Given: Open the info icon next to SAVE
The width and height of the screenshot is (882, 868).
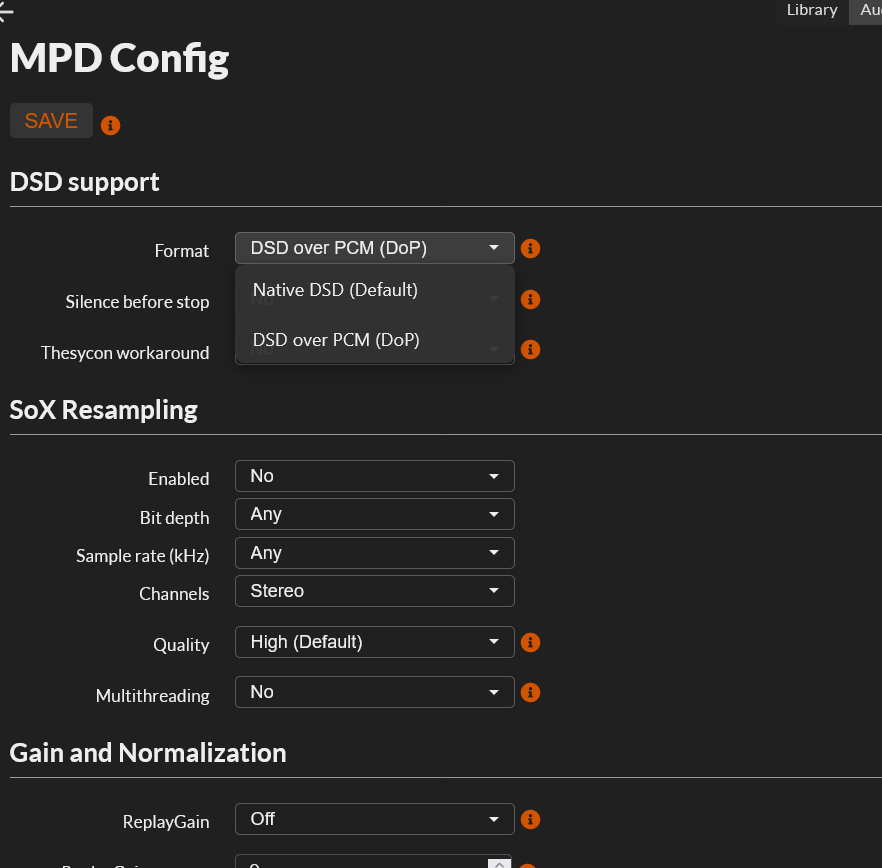Looking at the screenshot, I should [110, 125].
